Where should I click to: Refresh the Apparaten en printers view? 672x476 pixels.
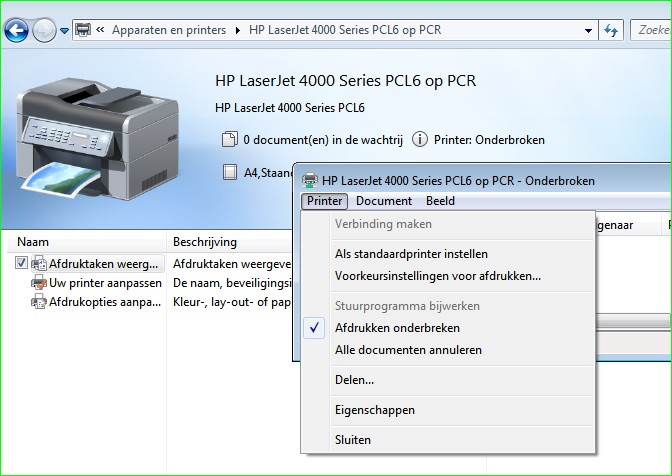[611, 30]
